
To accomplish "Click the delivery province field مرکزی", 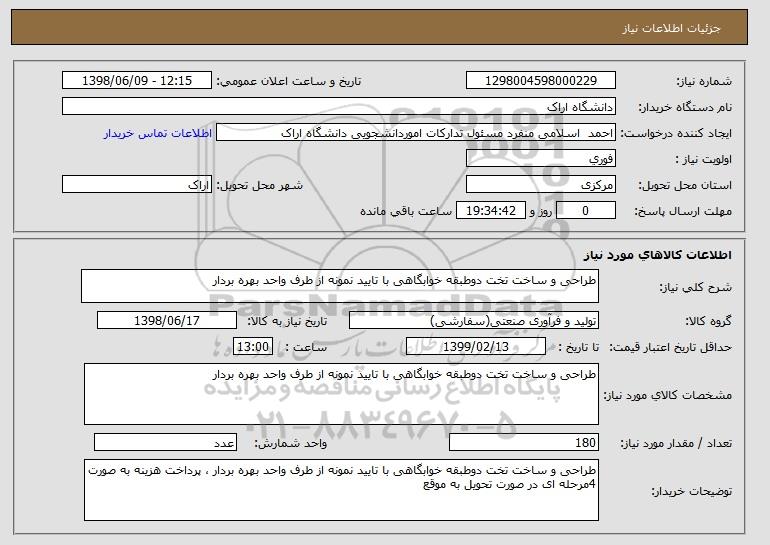I will (541, 185).
